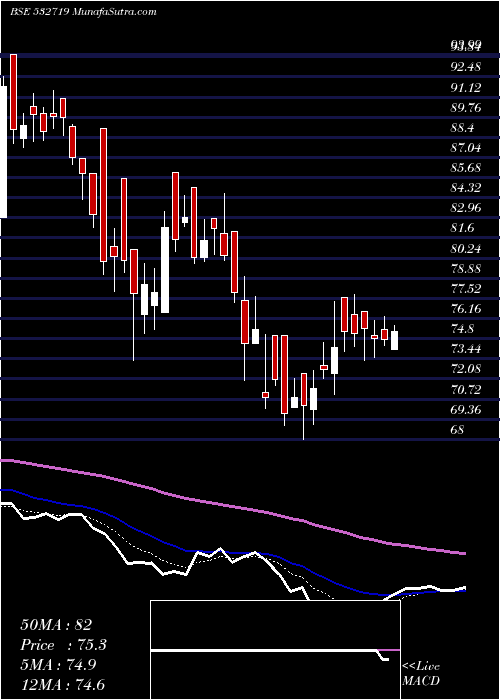Select the last white candlestick on the right
The height and width of the screenshot is (700, 500).
tap(394, 340)
